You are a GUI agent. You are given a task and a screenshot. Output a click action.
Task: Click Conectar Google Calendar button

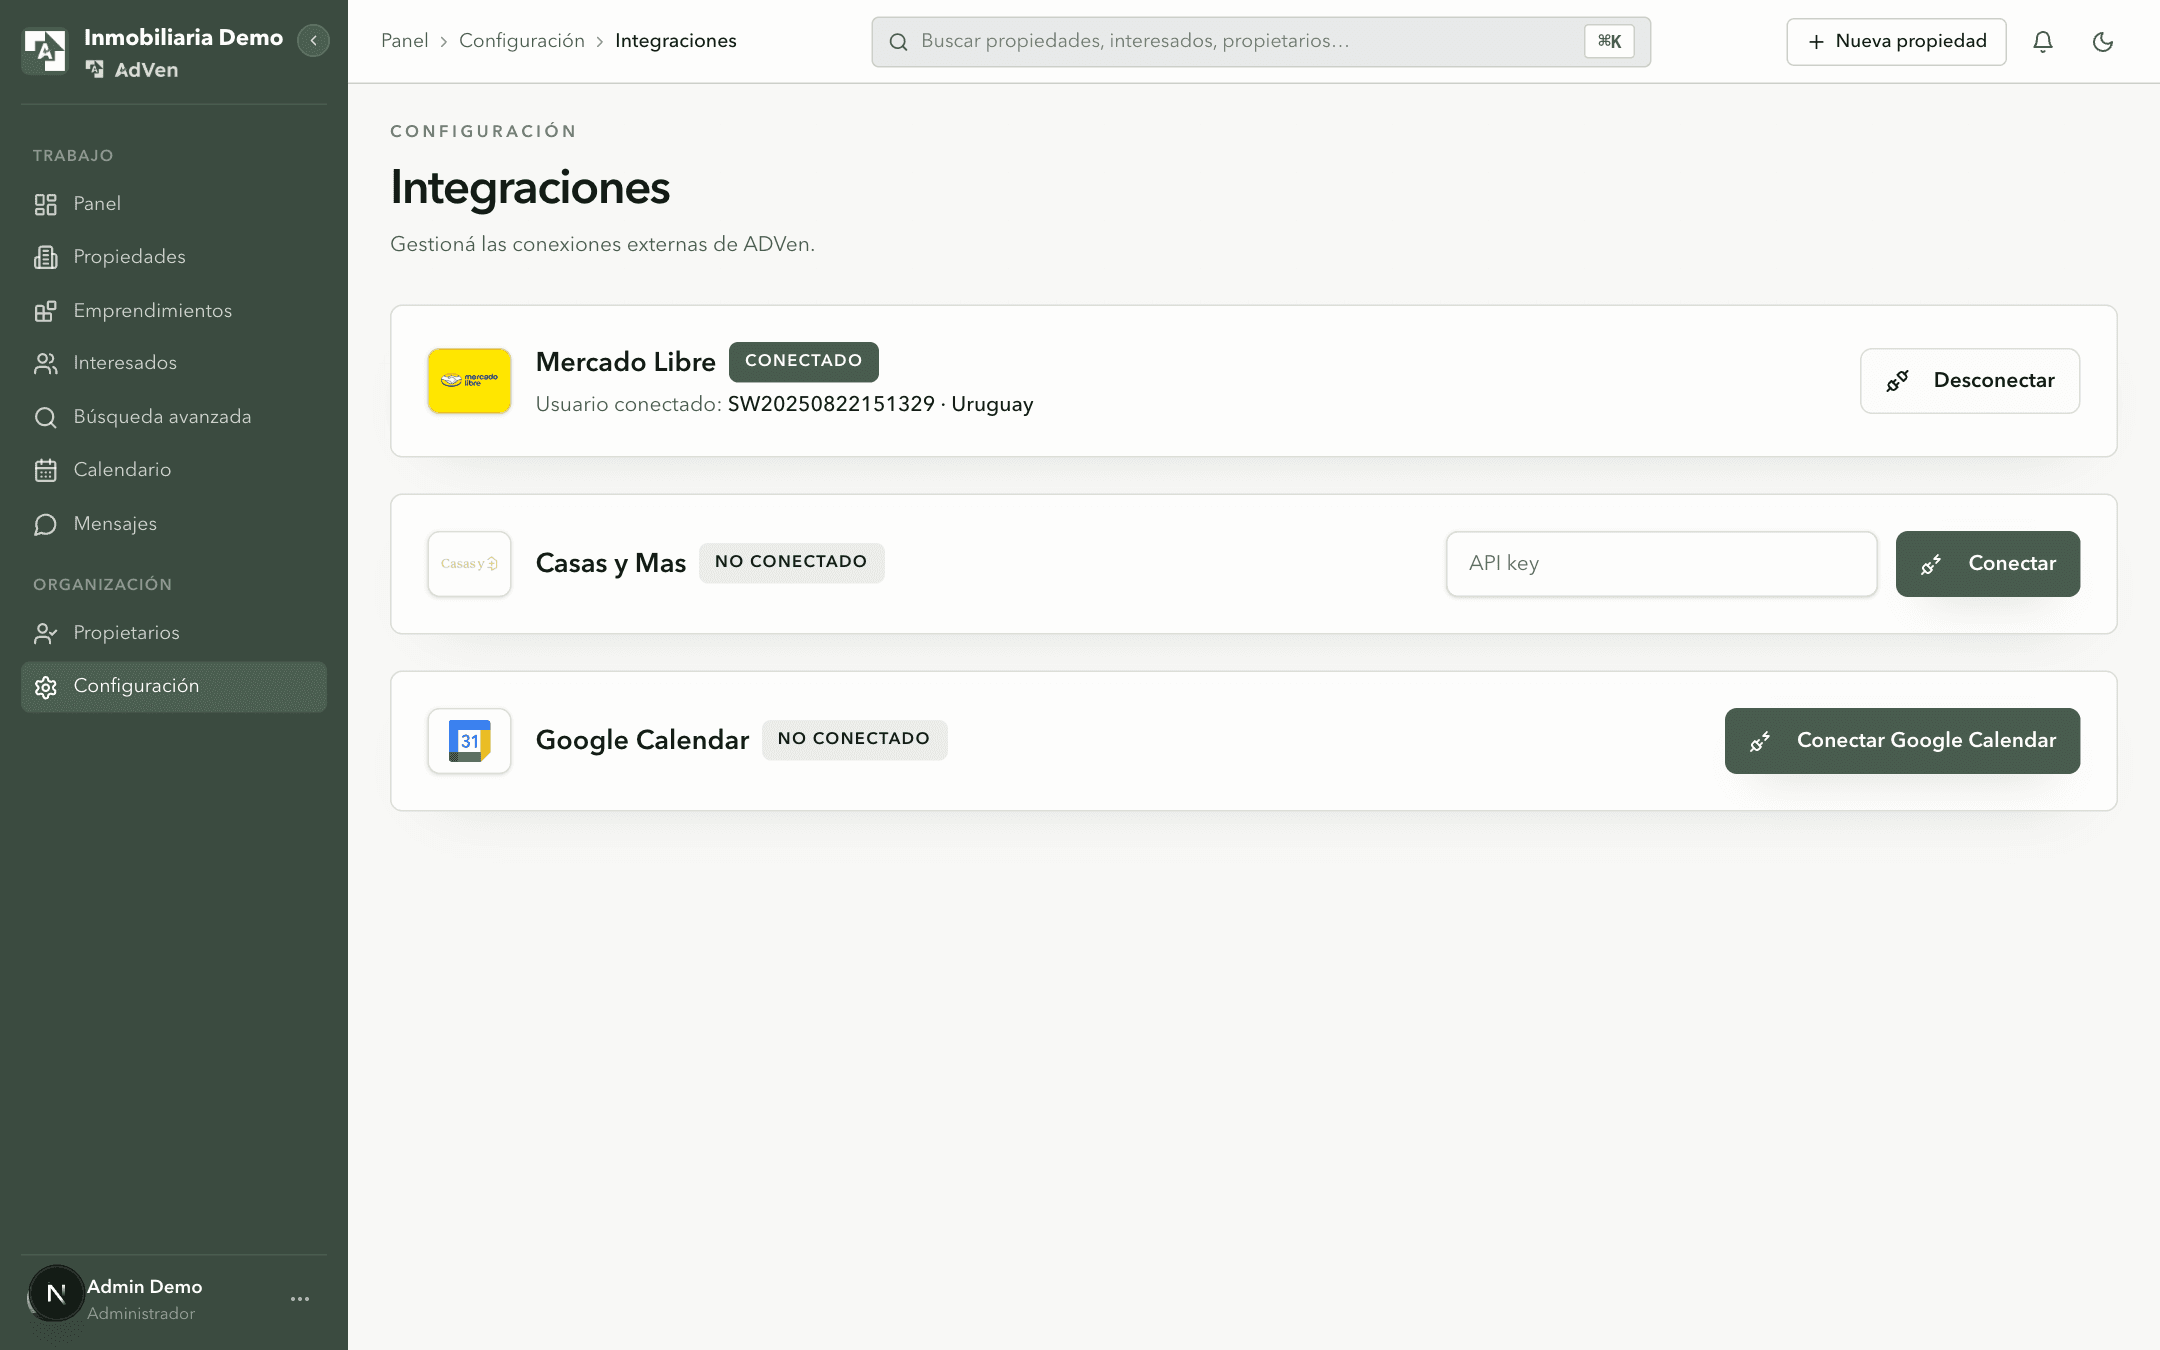click(1902, 741)
